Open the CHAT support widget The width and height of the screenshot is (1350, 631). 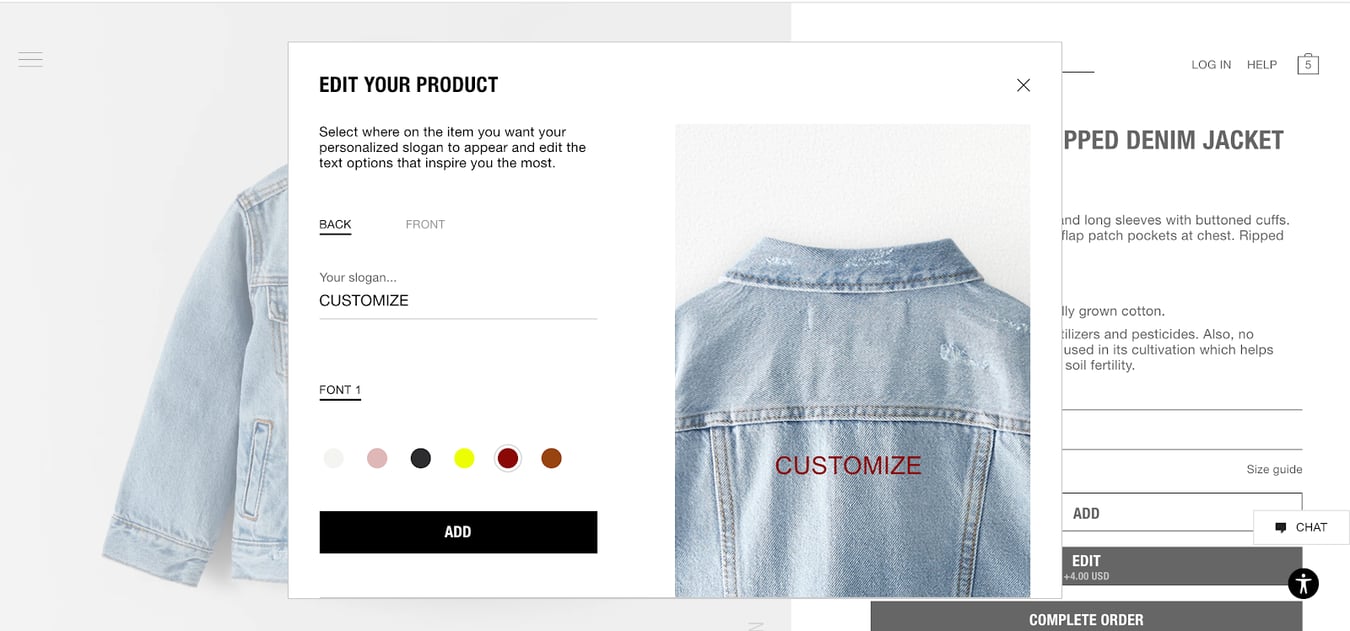tap(1301, 527)
